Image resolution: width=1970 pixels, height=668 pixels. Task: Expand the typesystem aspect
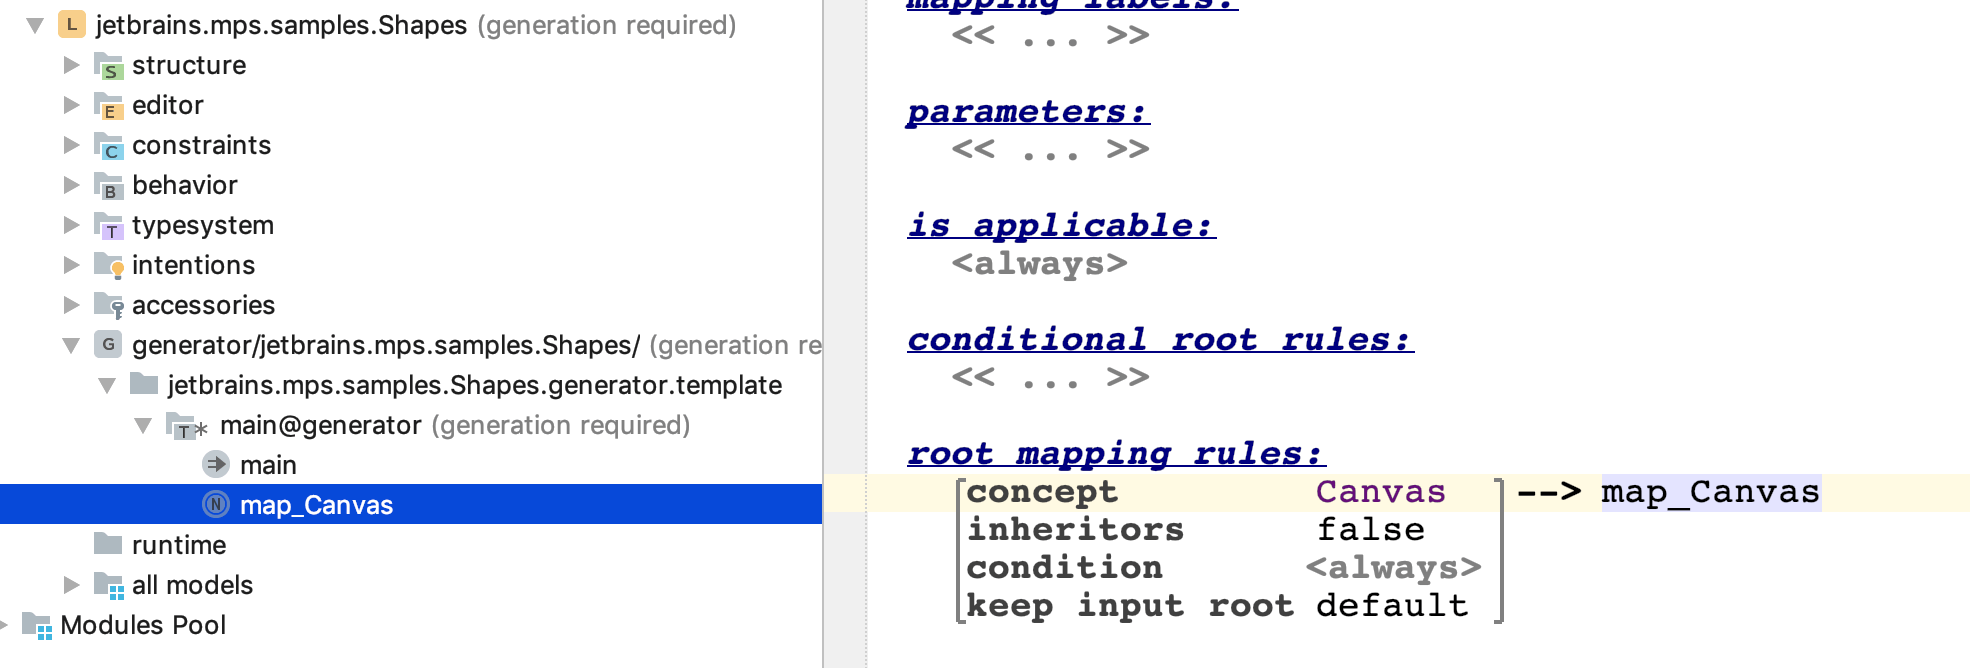71,225
